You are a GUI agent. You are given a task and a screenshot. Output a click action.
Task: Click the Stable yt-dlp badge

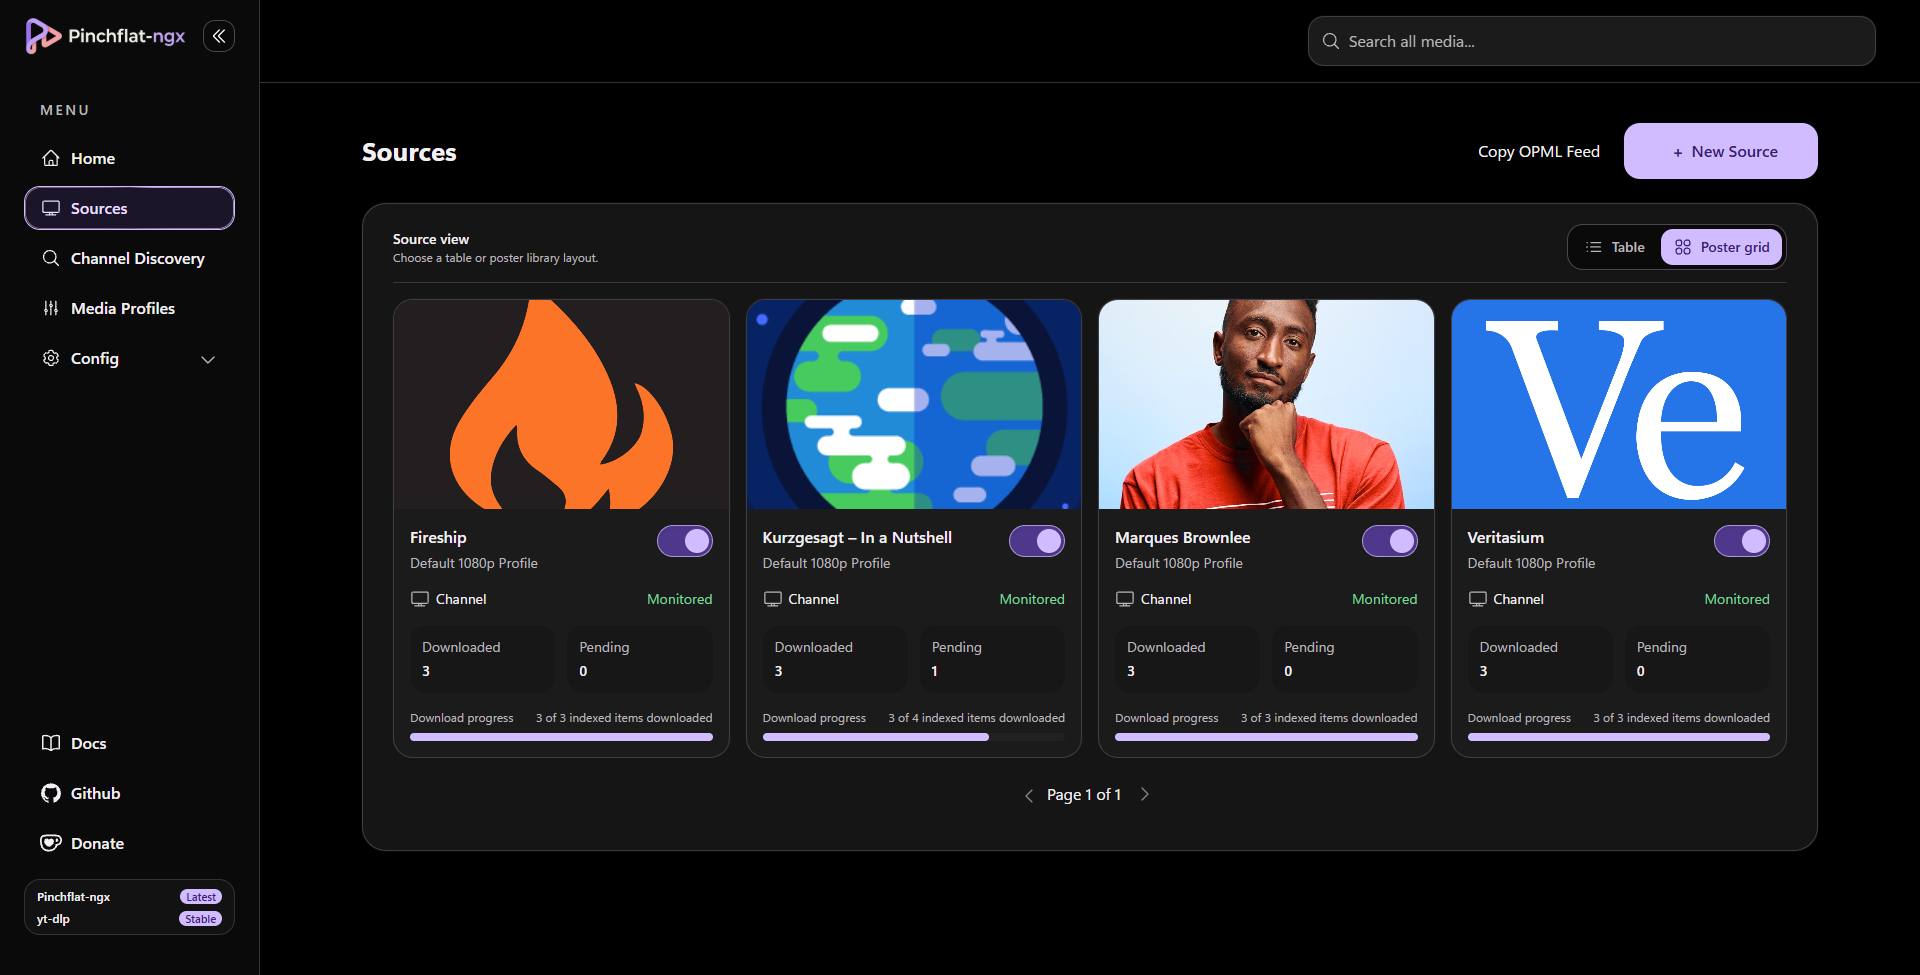point(201,919)
